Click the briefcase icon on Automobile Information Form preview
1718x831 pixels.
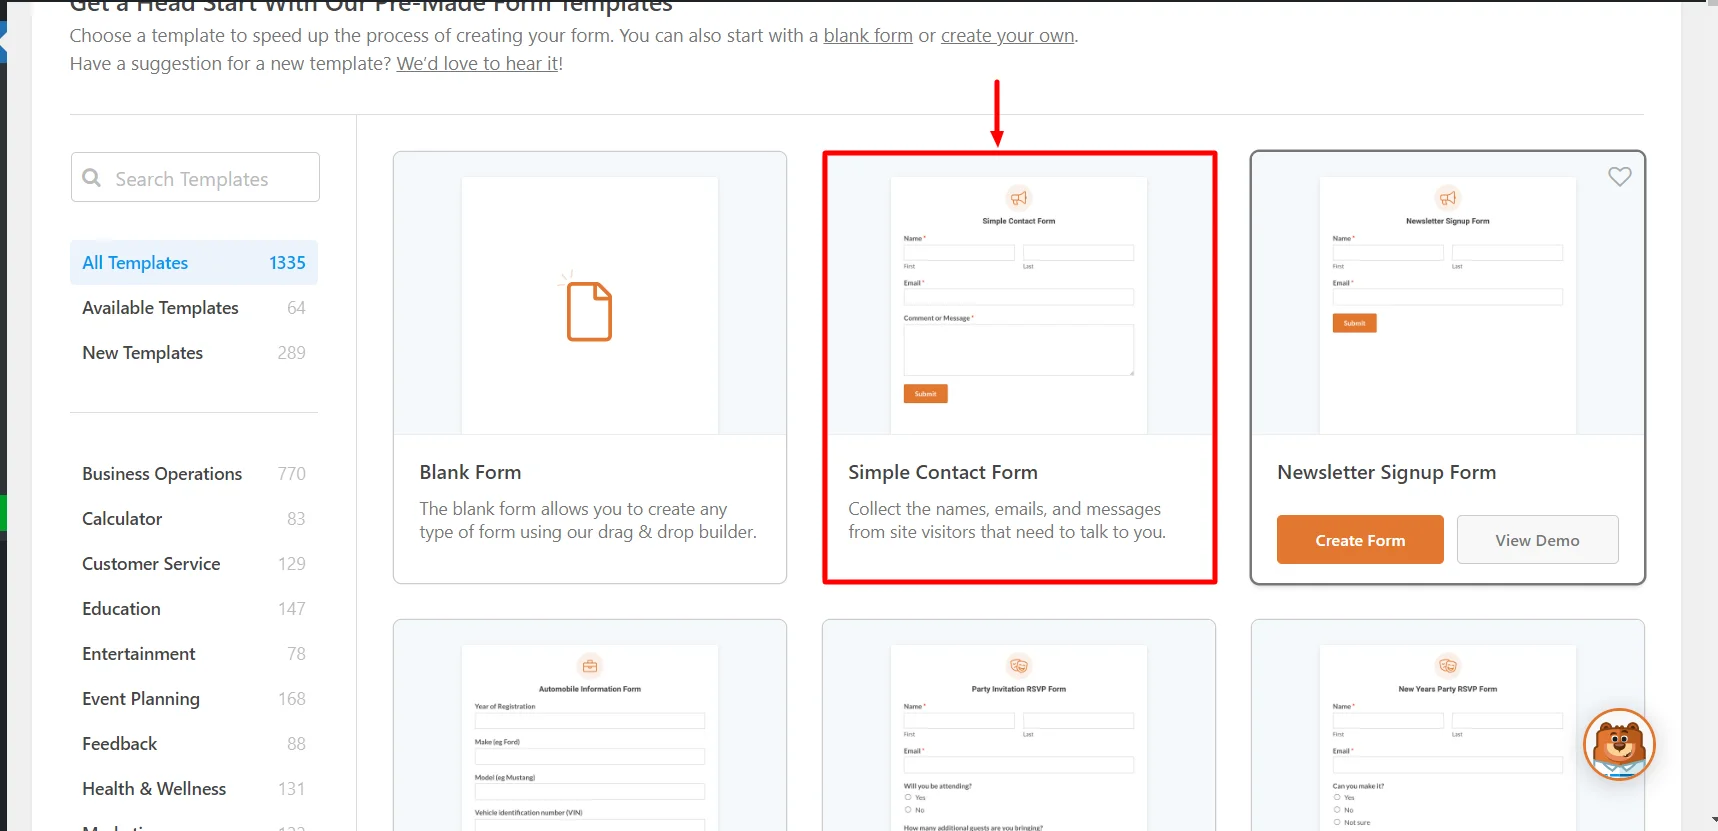click(590, 666)
